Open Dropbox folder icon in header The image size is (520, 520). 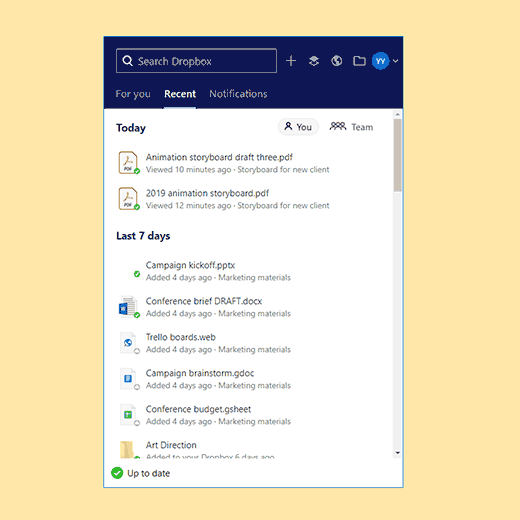[359, 61]
